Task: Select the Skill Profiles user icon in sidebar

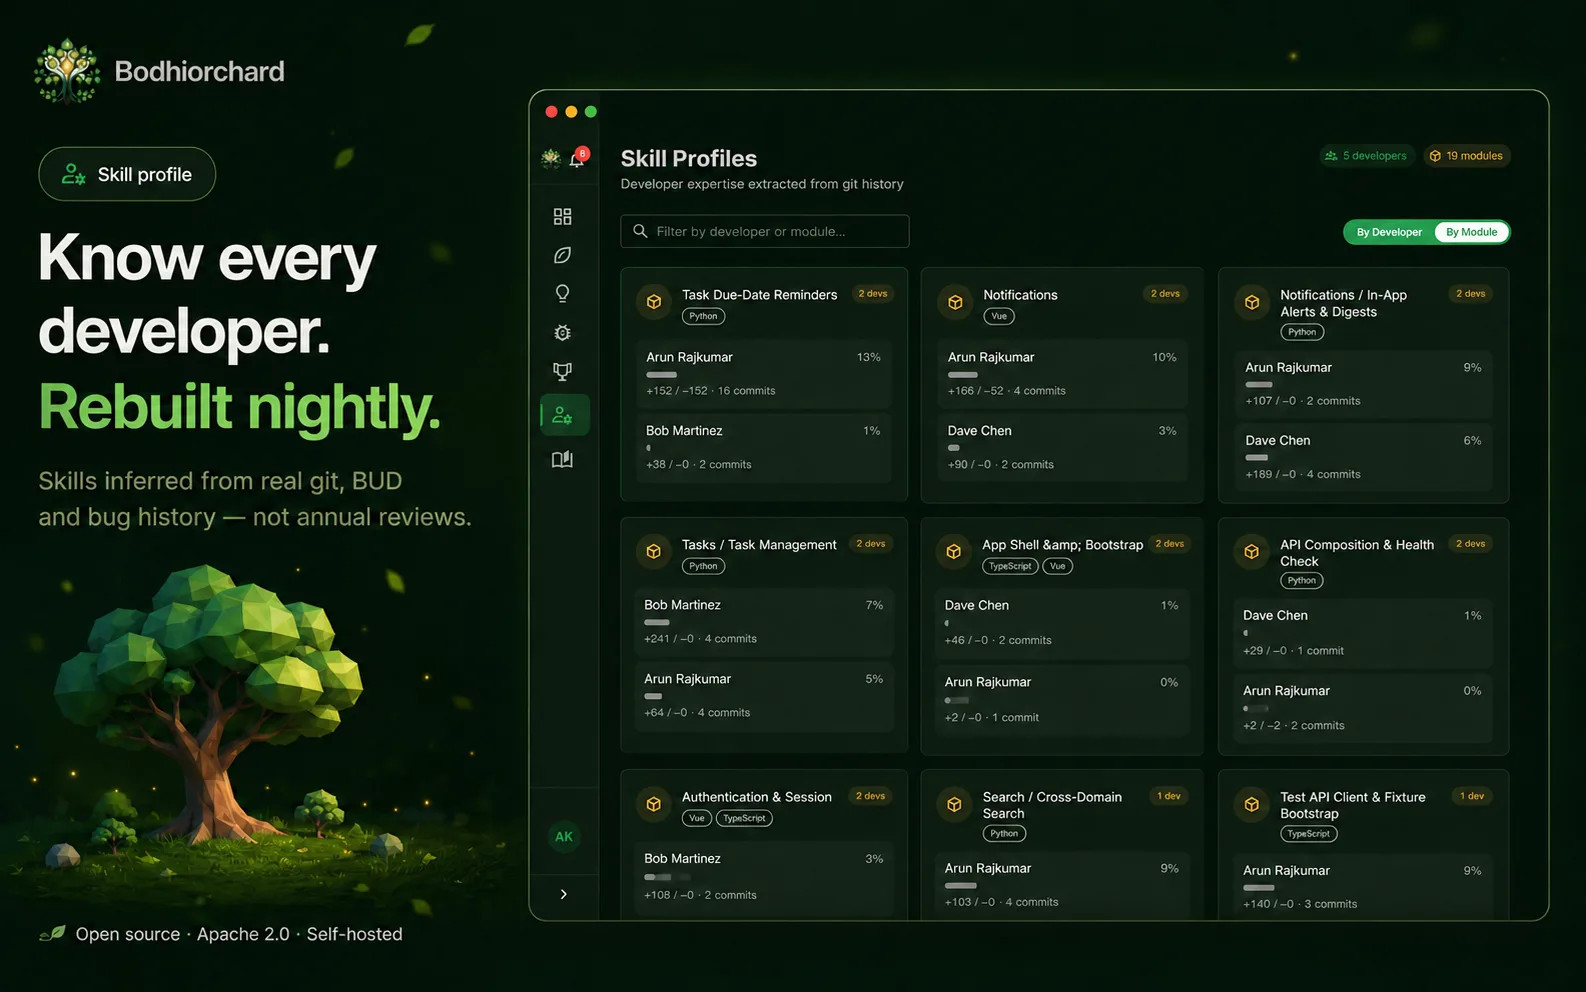Action: click(x=563, y=415)
